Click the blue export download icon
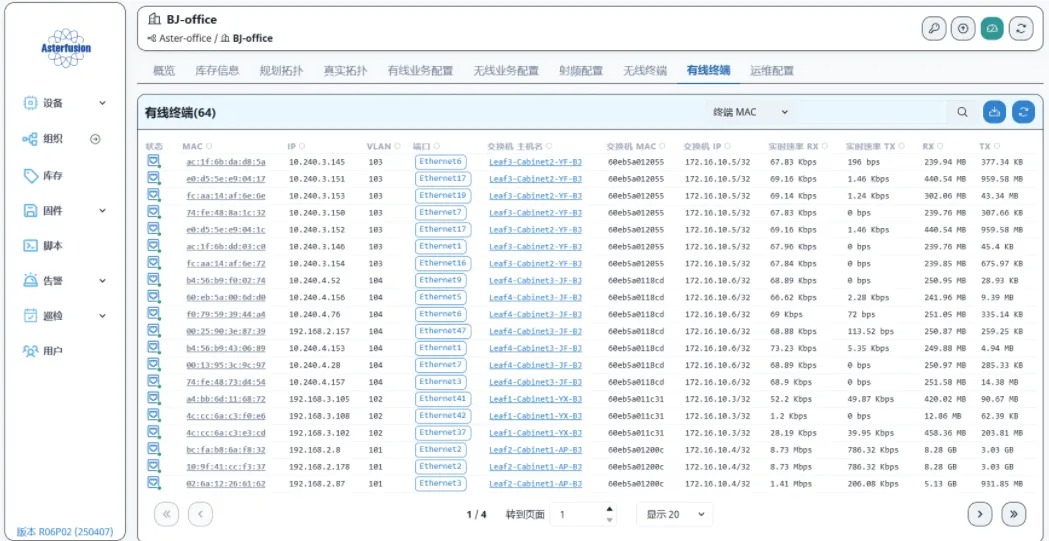 click(994, 112)
